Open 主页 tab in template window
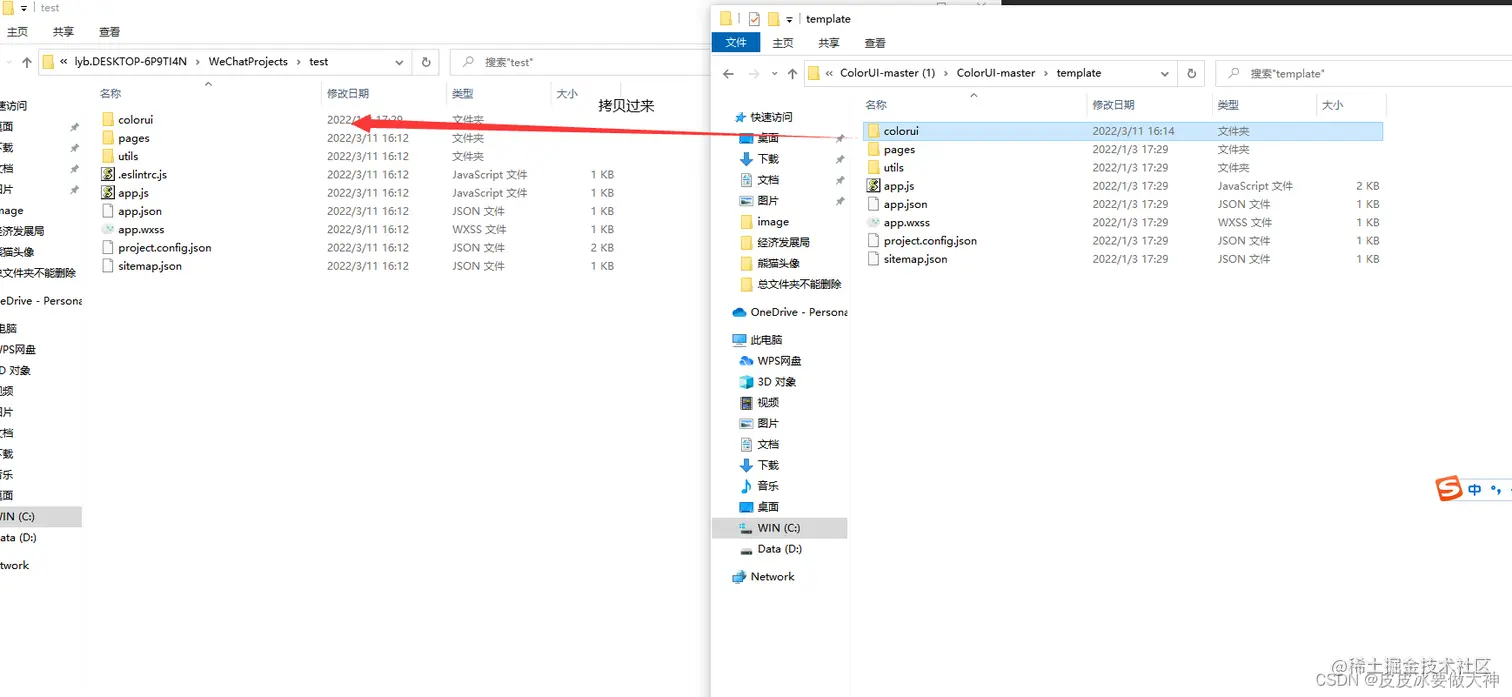Viewport: 1512px width, 697px height. pos(783,43)
